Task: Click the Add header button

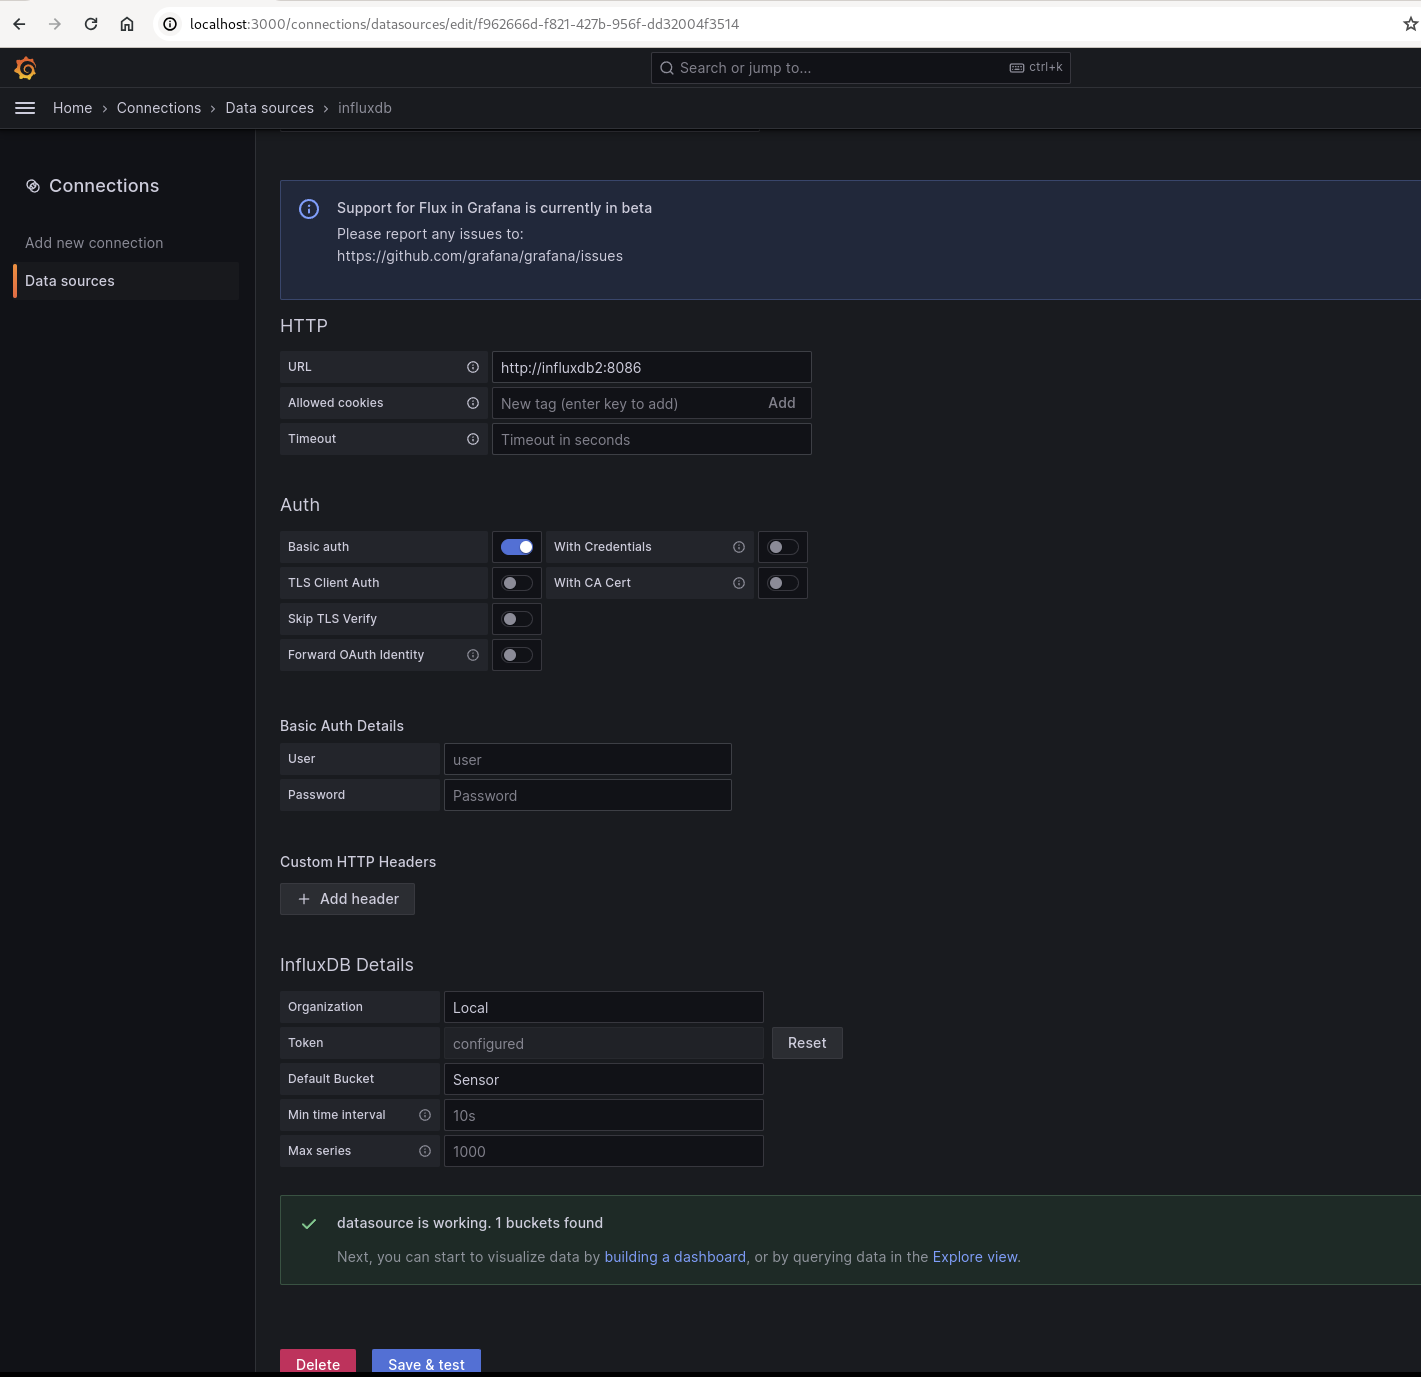Action: (x=347, y=899)
